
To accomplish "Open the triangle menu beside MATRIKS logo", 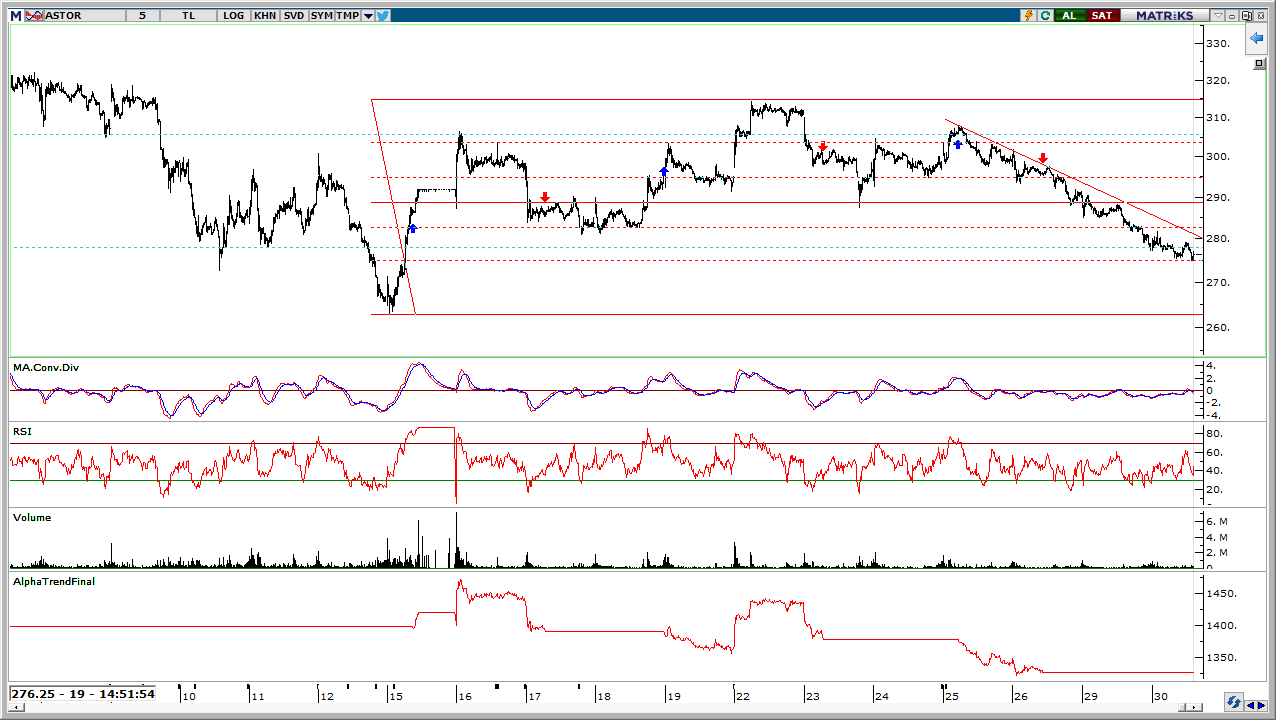I will click(1218, 15).
